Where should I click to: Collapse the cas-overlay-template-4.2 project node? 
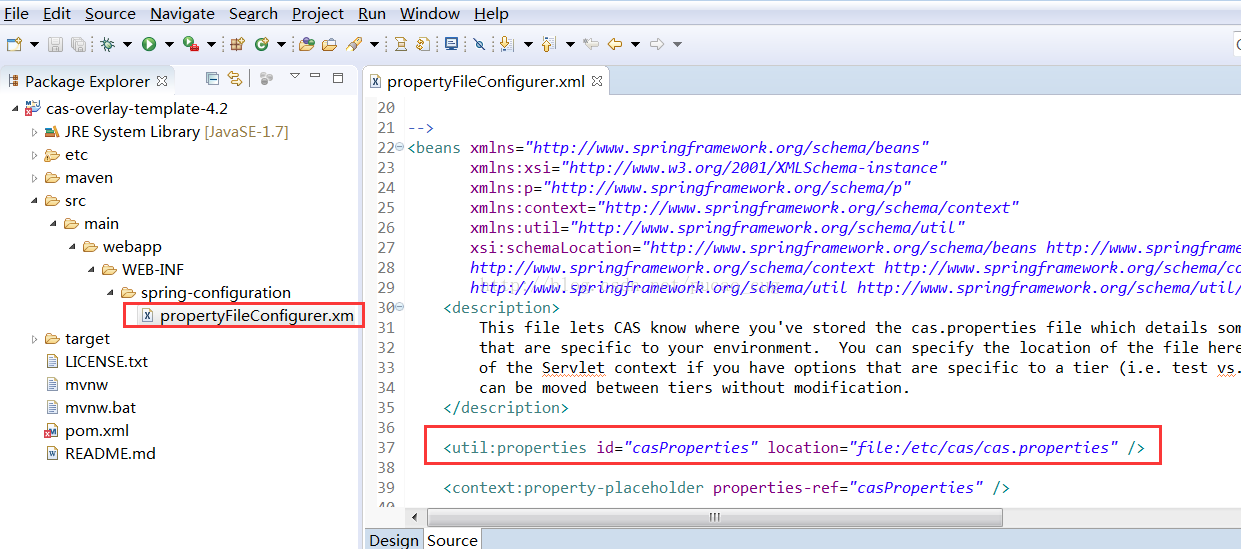[14, 108]
